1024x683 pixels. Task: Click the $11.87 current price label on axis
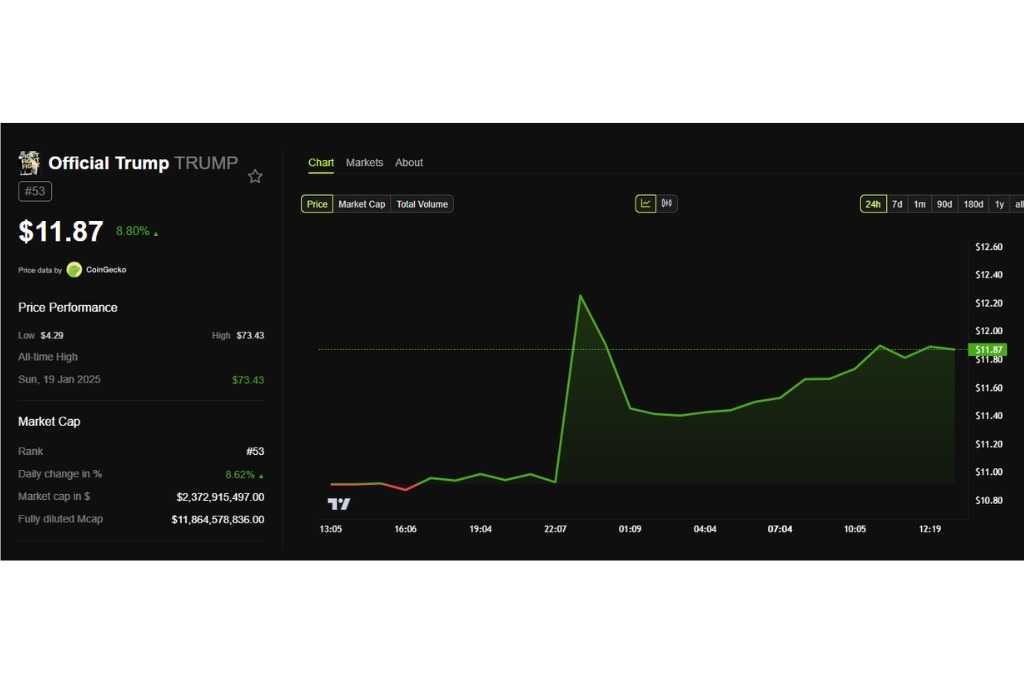pos(988,350)
